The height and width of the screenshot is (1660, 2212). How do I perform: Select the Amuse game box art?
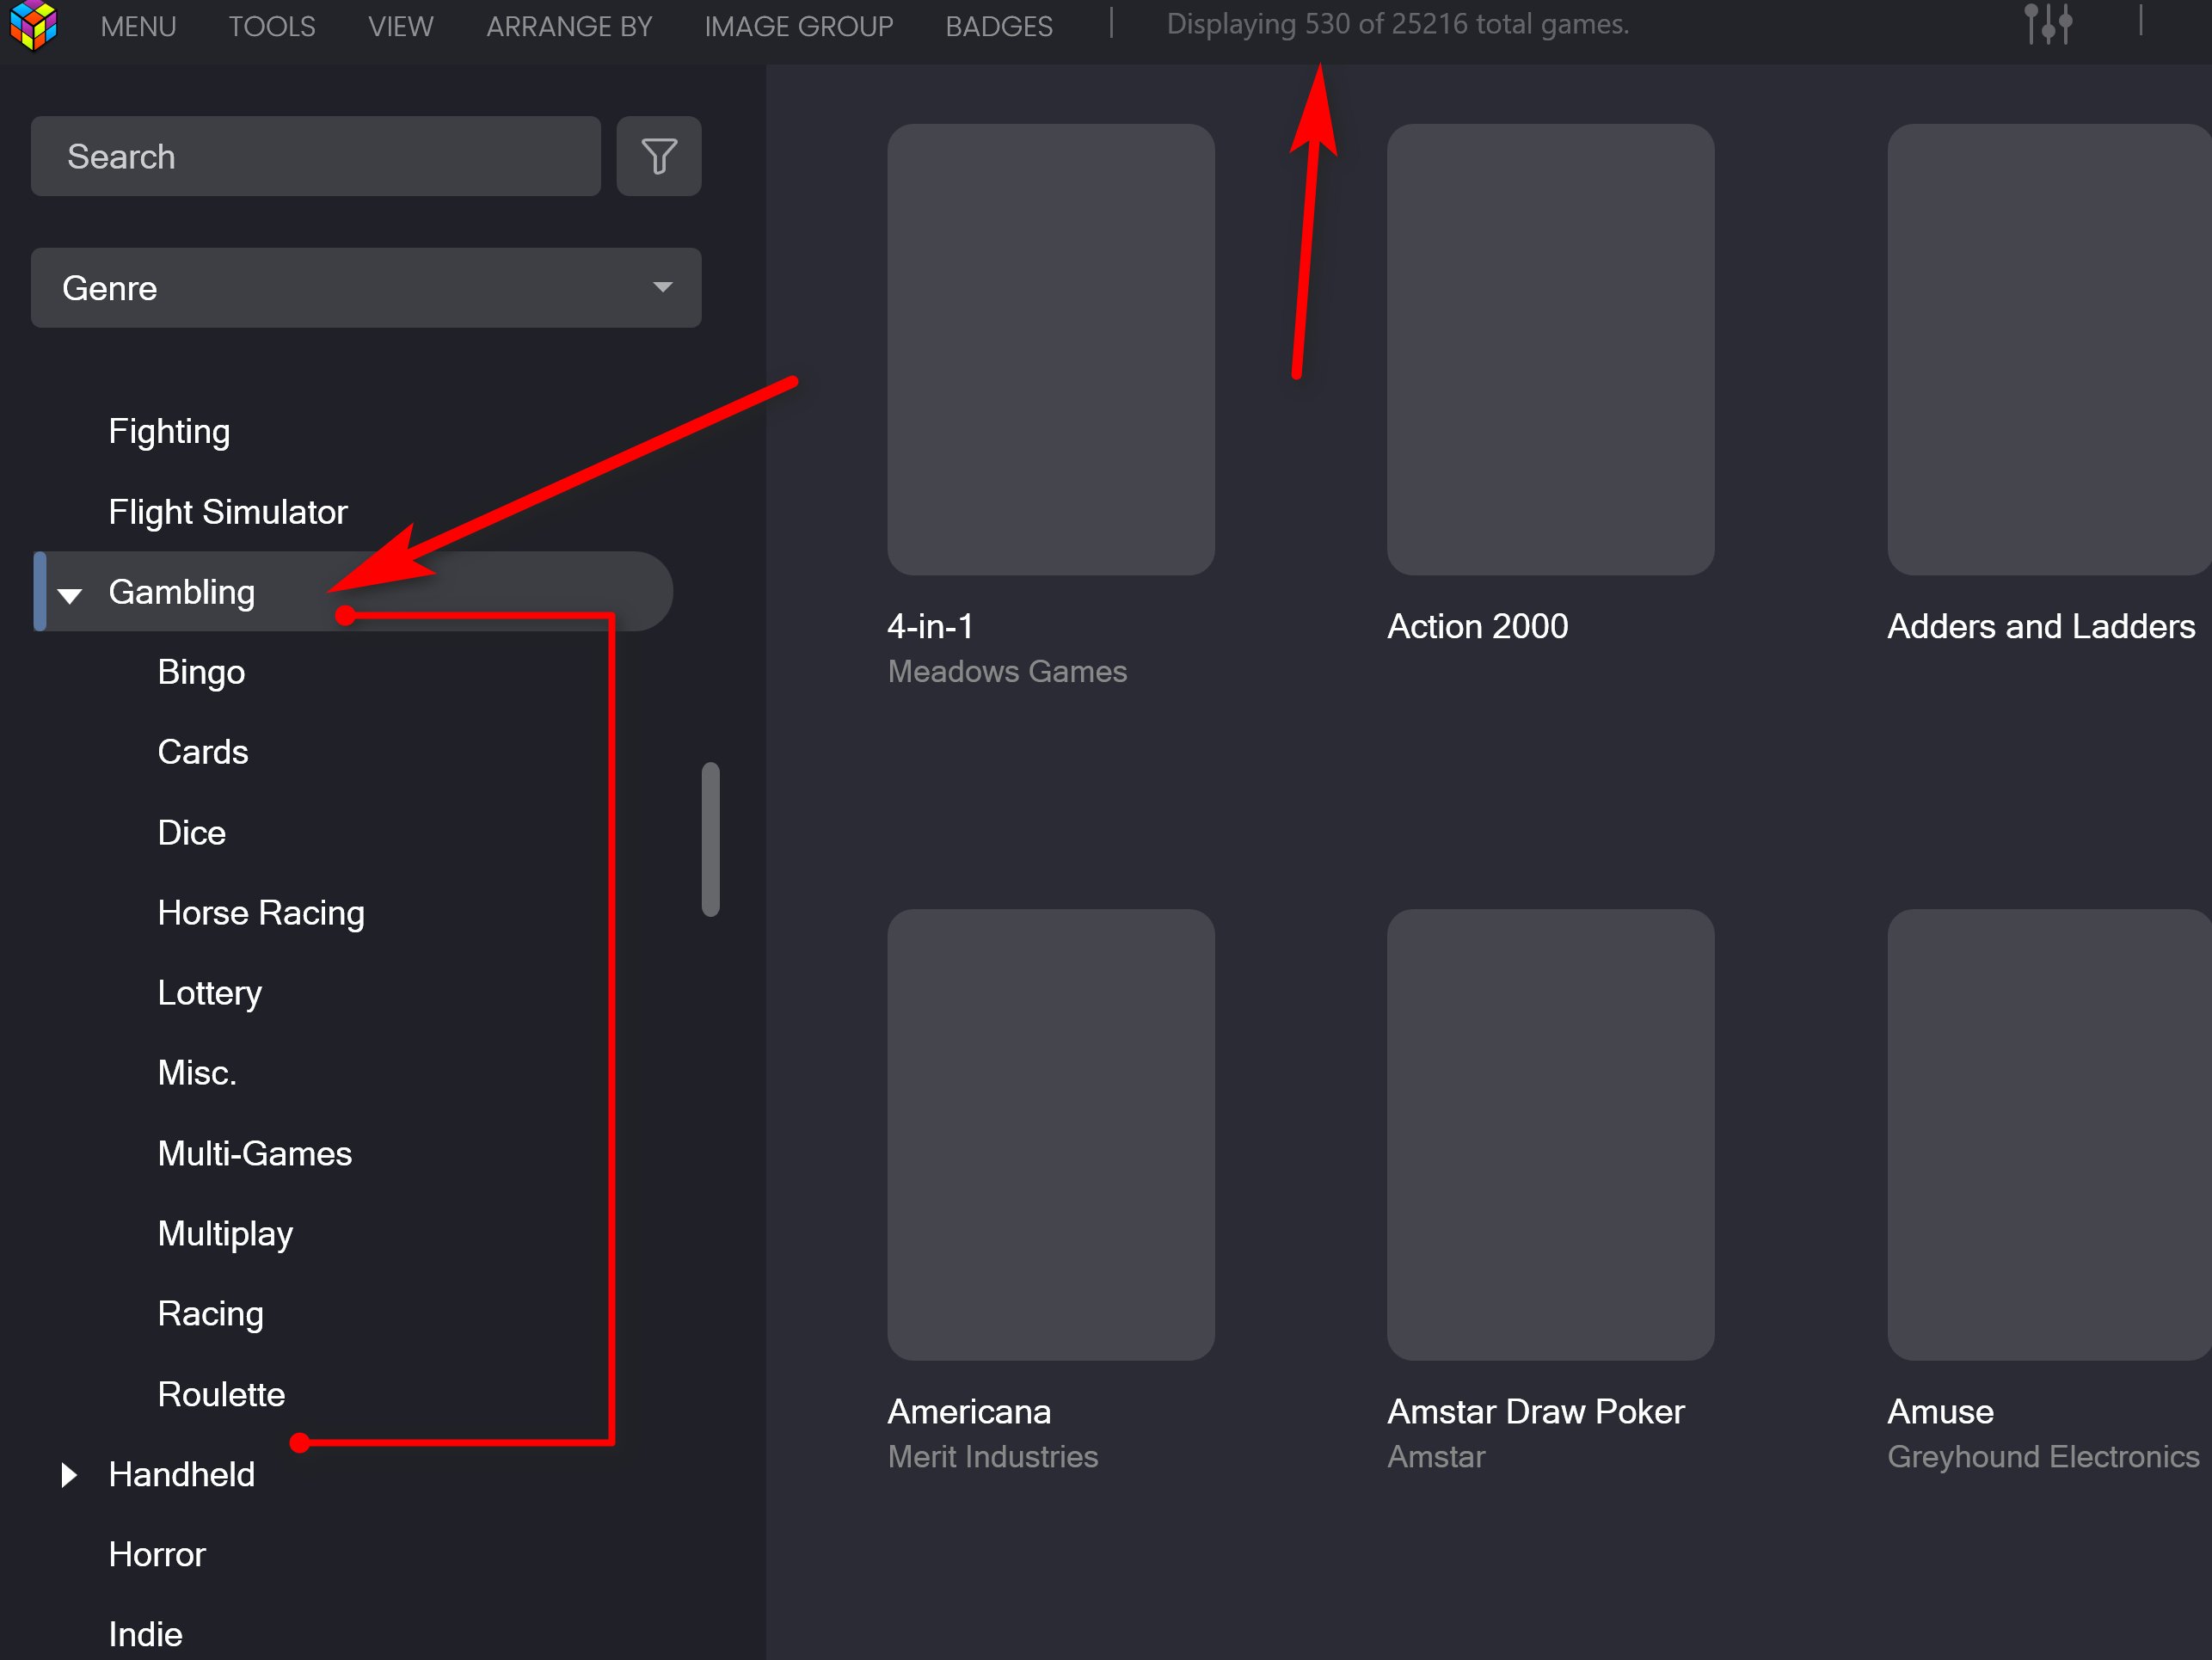[x=2049, y=1135]
